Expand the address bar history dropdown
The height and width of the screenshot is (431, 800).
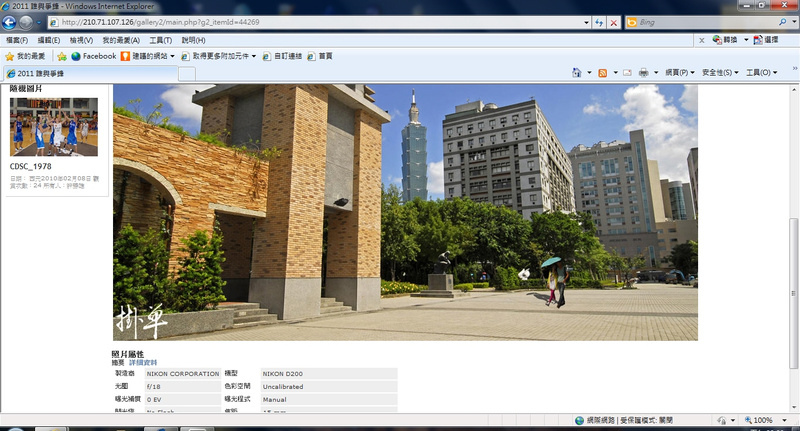[x=586, y=22]
